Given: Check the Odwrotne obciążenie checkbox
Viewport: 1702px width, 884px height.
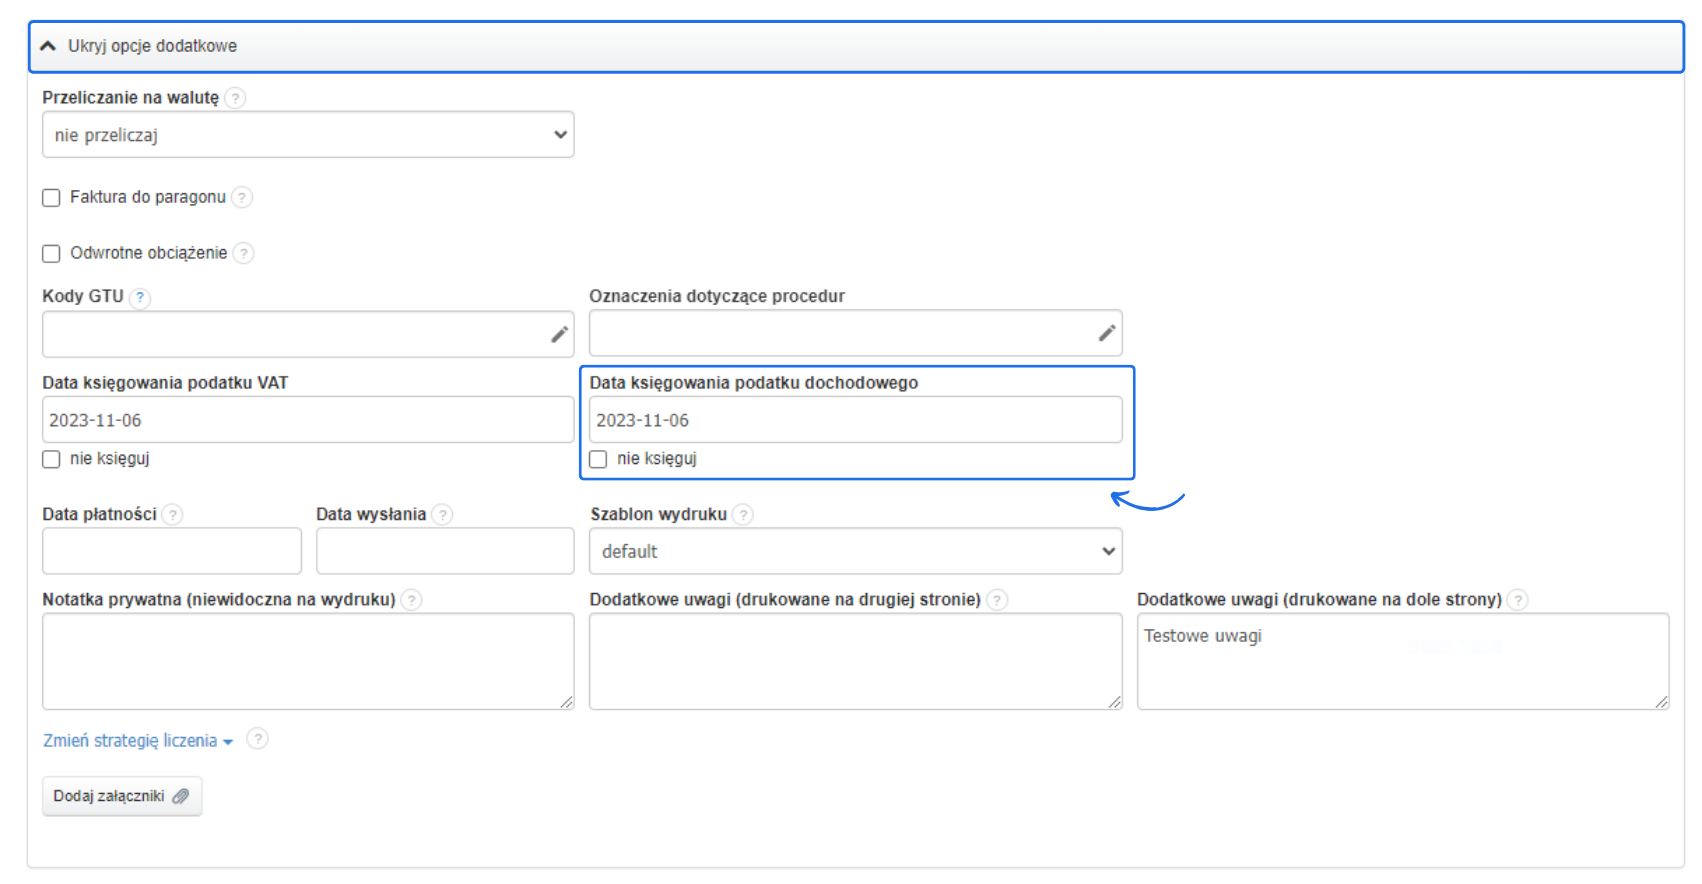Looking at the screenshot, I should pyautogui.click(x=51, y=254).
